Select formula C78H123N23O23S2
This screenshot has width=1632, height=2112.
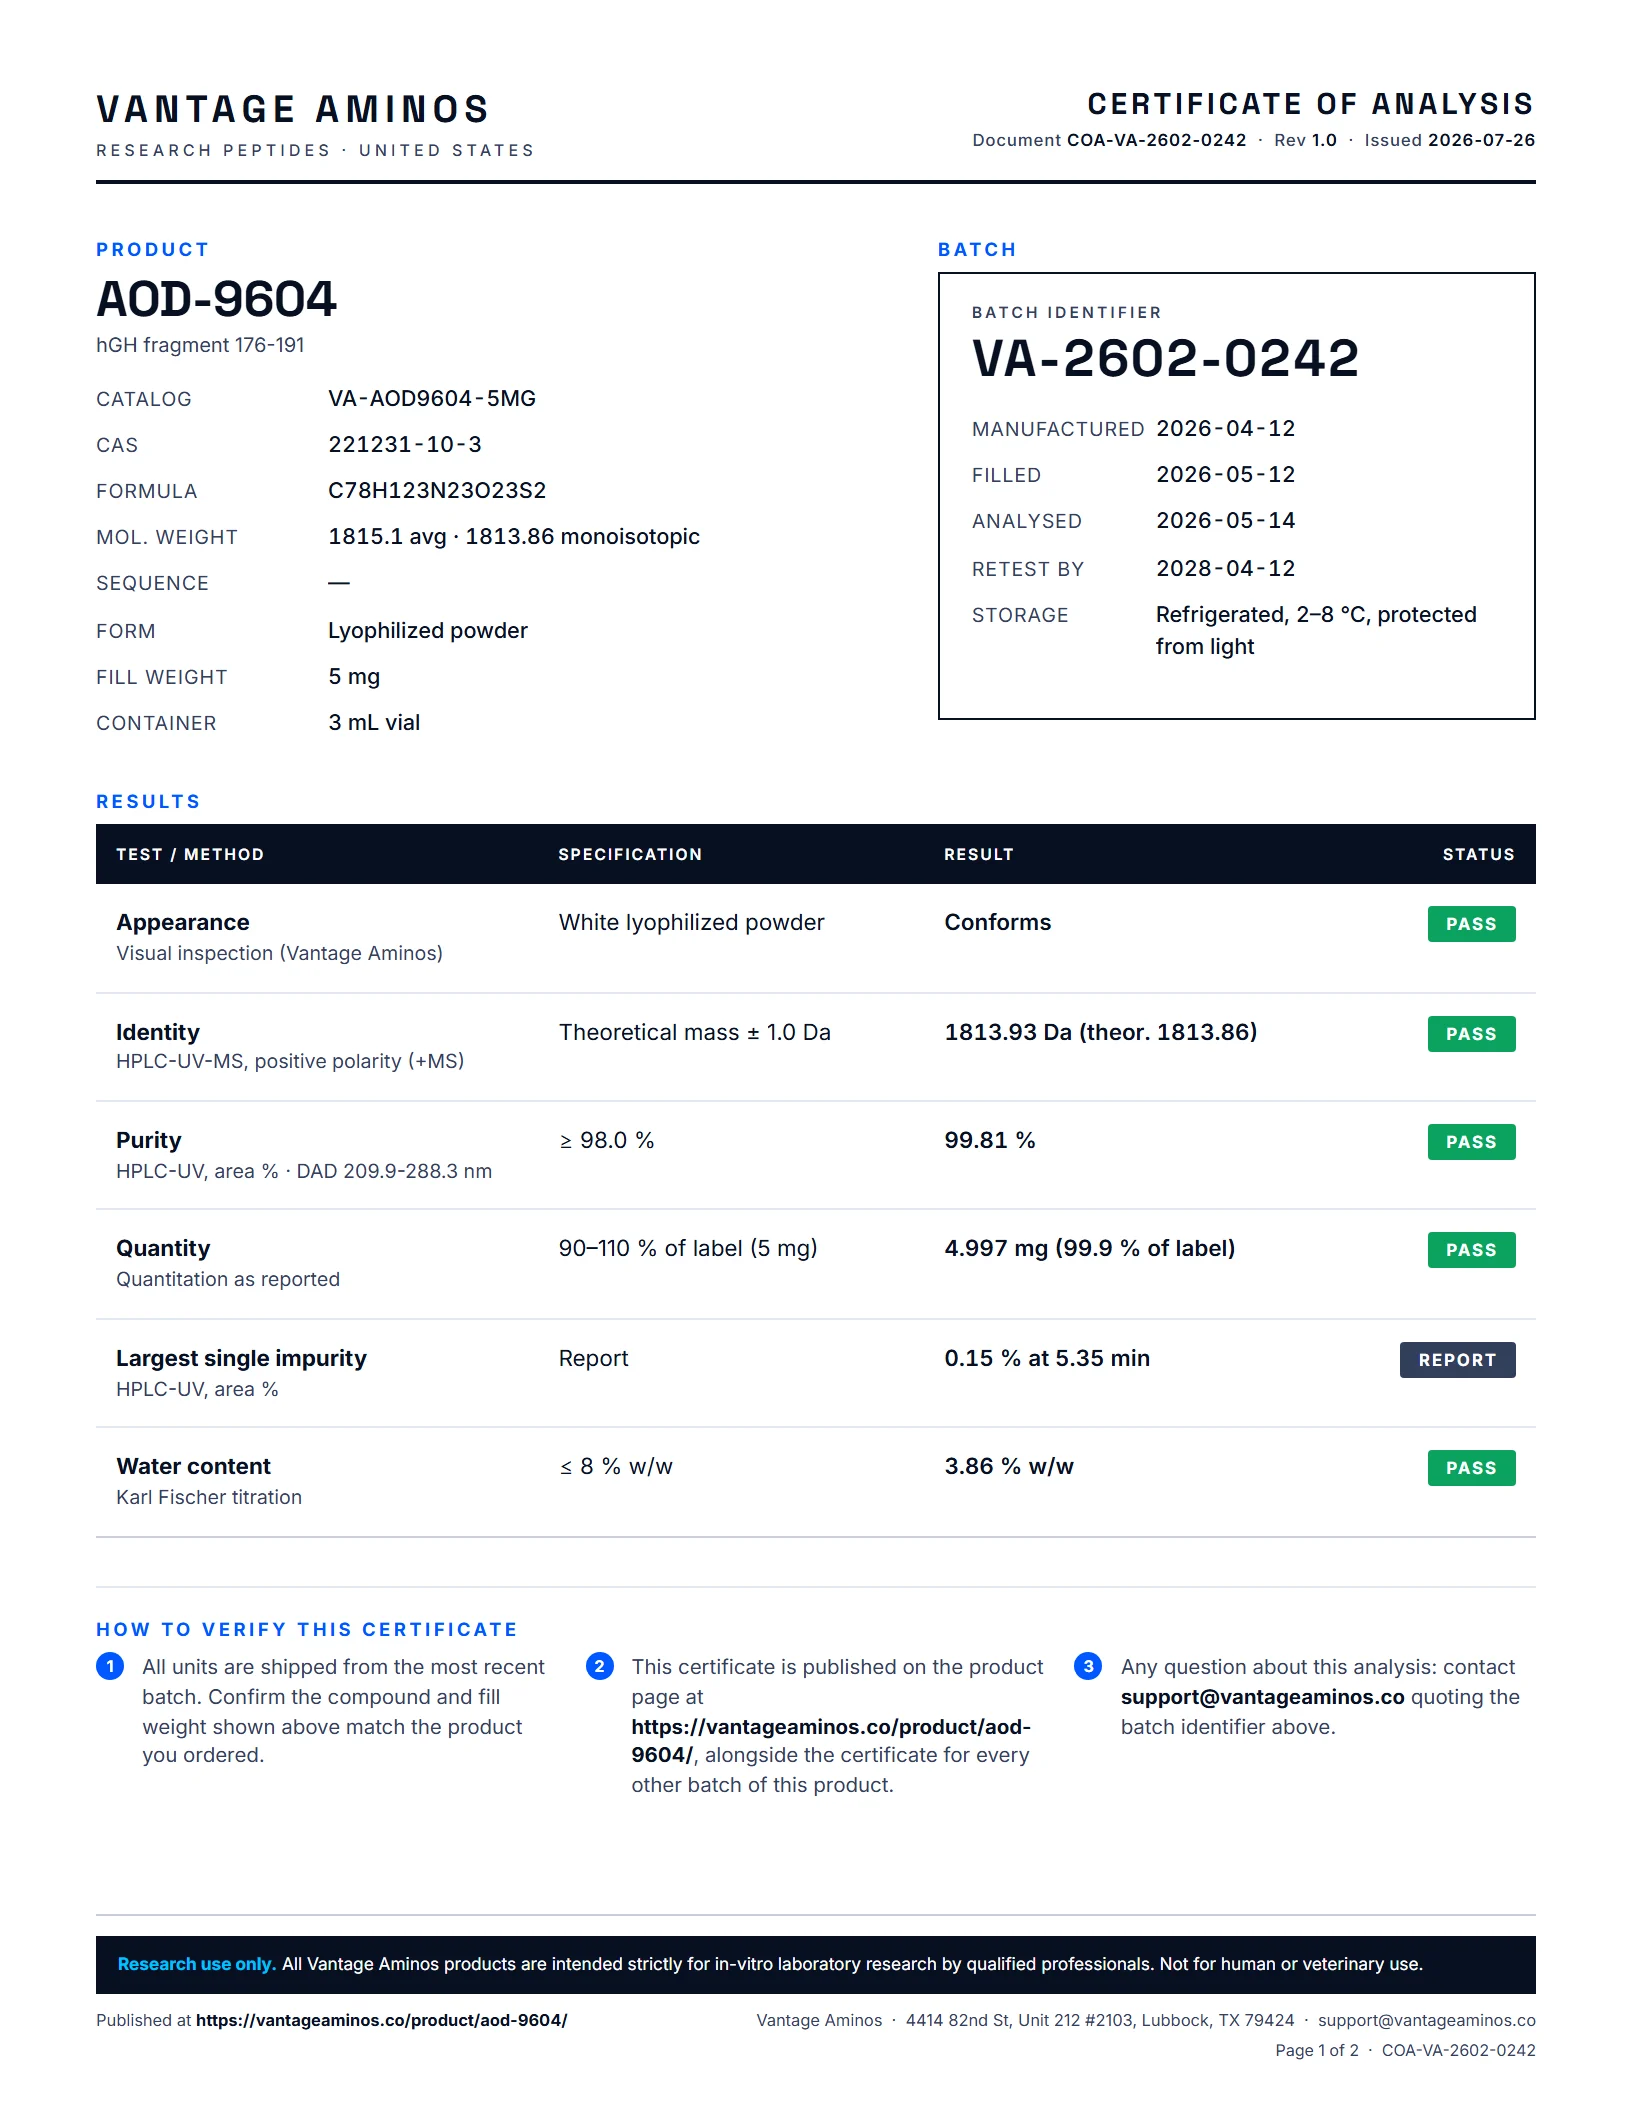pyautogui.click(x=437, y=490)
